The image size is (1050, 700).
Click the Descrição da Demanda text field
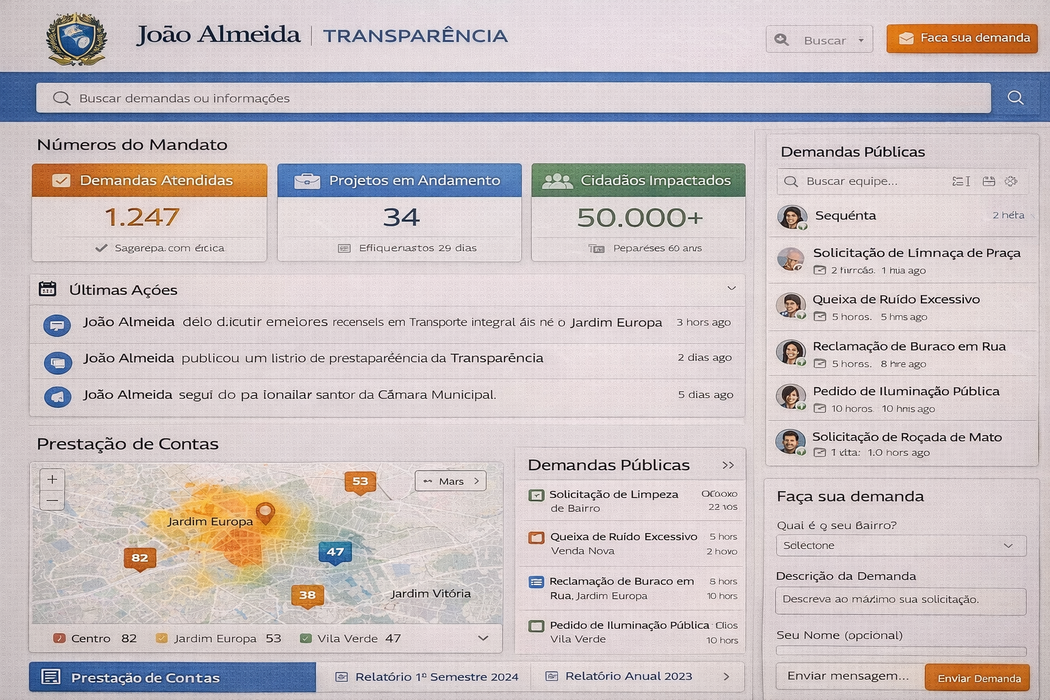[900, 600]
